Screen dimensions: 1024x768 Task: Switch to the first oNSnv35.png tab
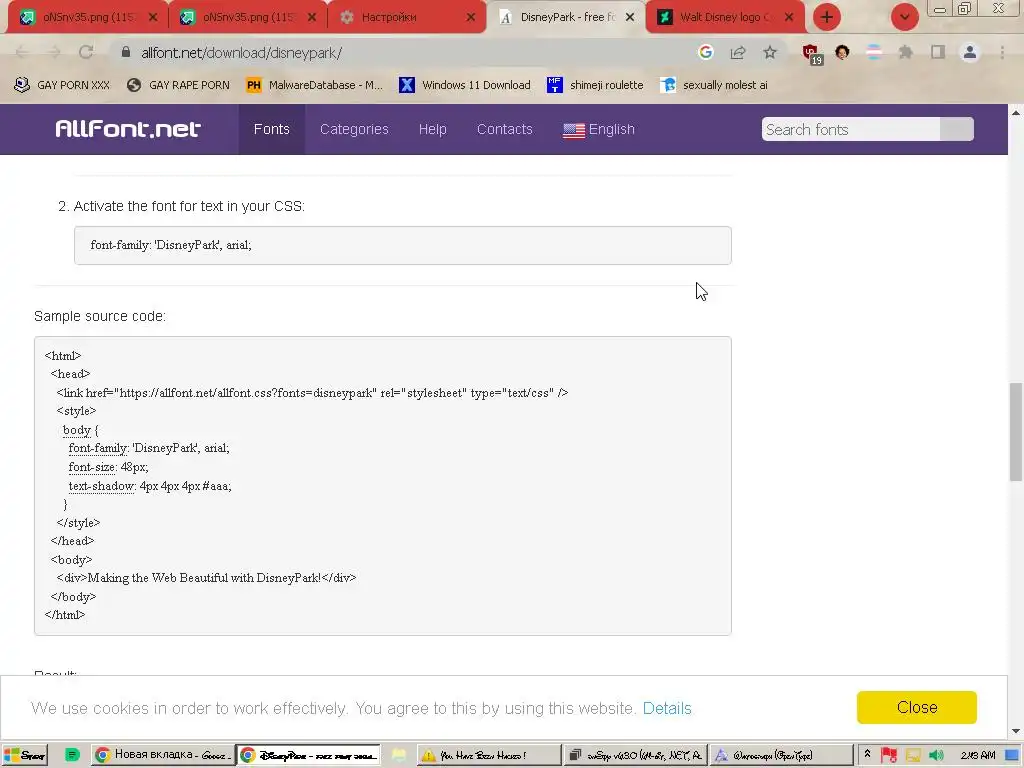click(x=88, y=17)
